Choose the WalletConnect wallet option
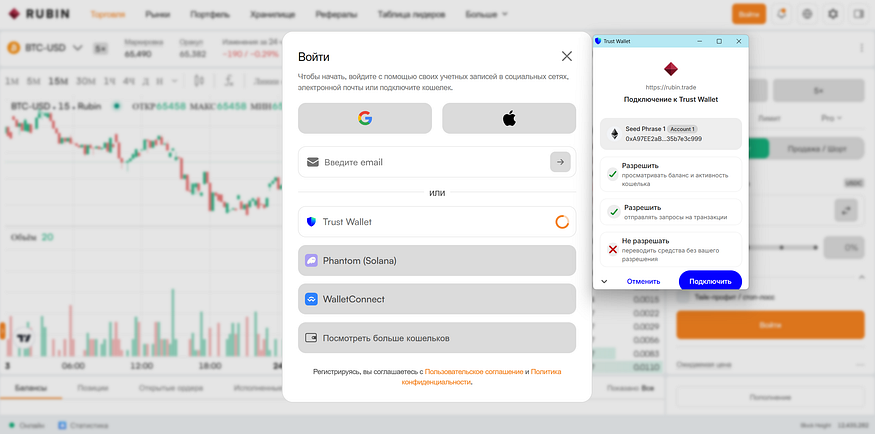Image resolution: width=875 pixels, height=434 pixels. point(437,299)
